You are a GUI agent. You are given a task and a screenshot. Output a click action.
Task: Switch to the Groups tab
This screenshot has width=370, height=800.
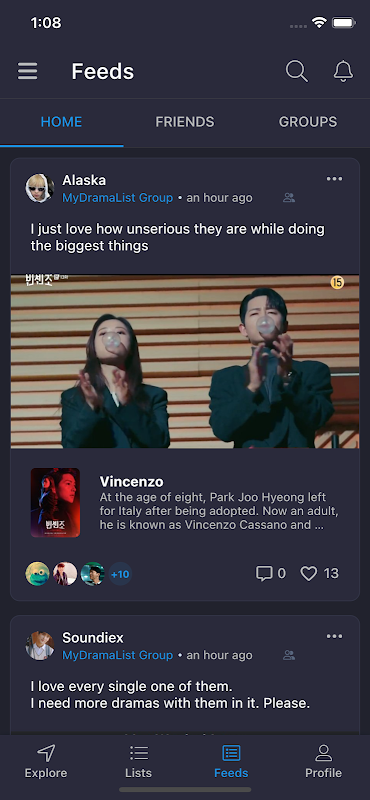pyautogui.click(x=308, y=122)
